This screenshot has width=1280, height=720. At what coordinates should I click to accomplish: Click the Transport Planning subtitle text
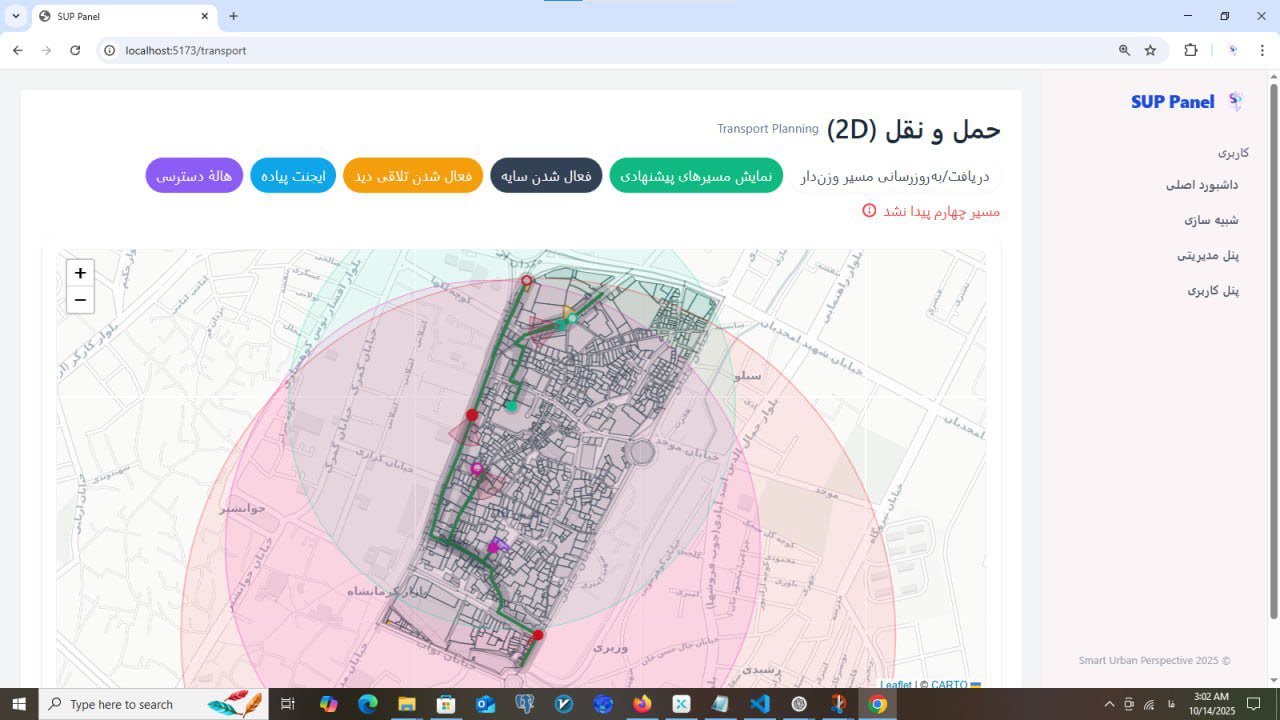click(x=768, y=129)
